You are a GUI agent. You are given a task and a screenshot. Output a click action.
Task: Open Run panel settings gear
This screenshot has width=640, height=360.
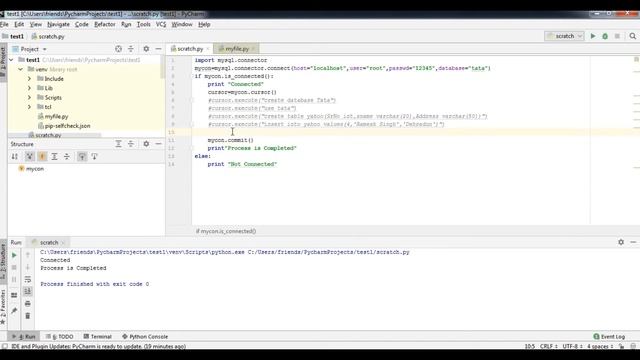pos(621,242)
